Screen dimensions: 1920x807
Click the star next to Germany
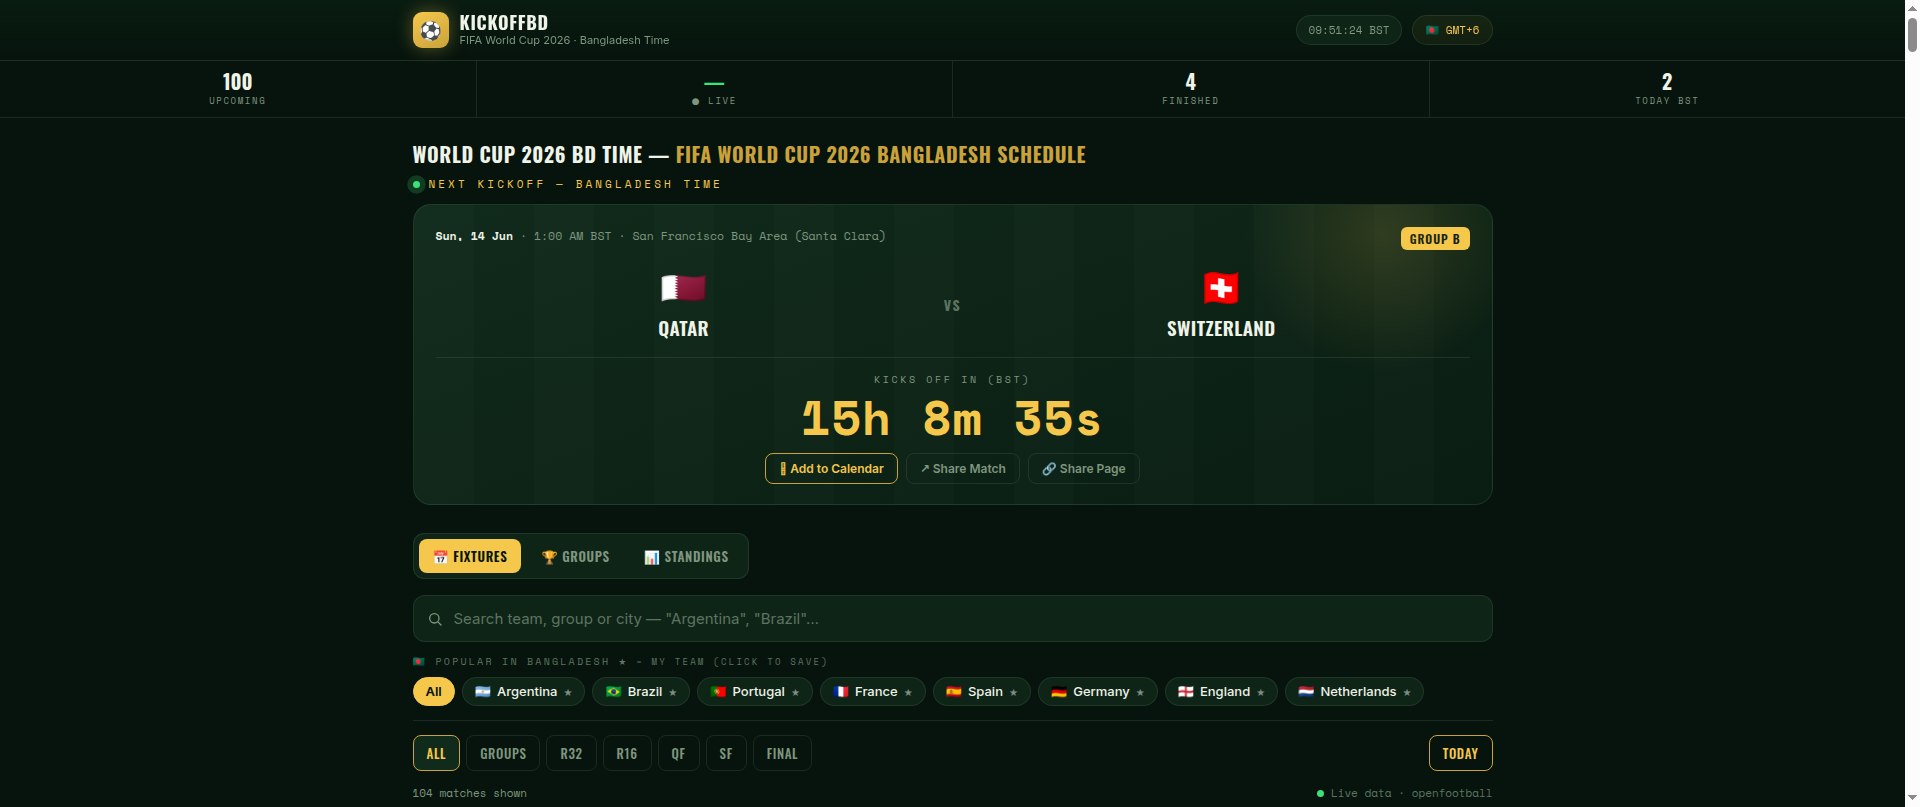tap(1140, 692)
